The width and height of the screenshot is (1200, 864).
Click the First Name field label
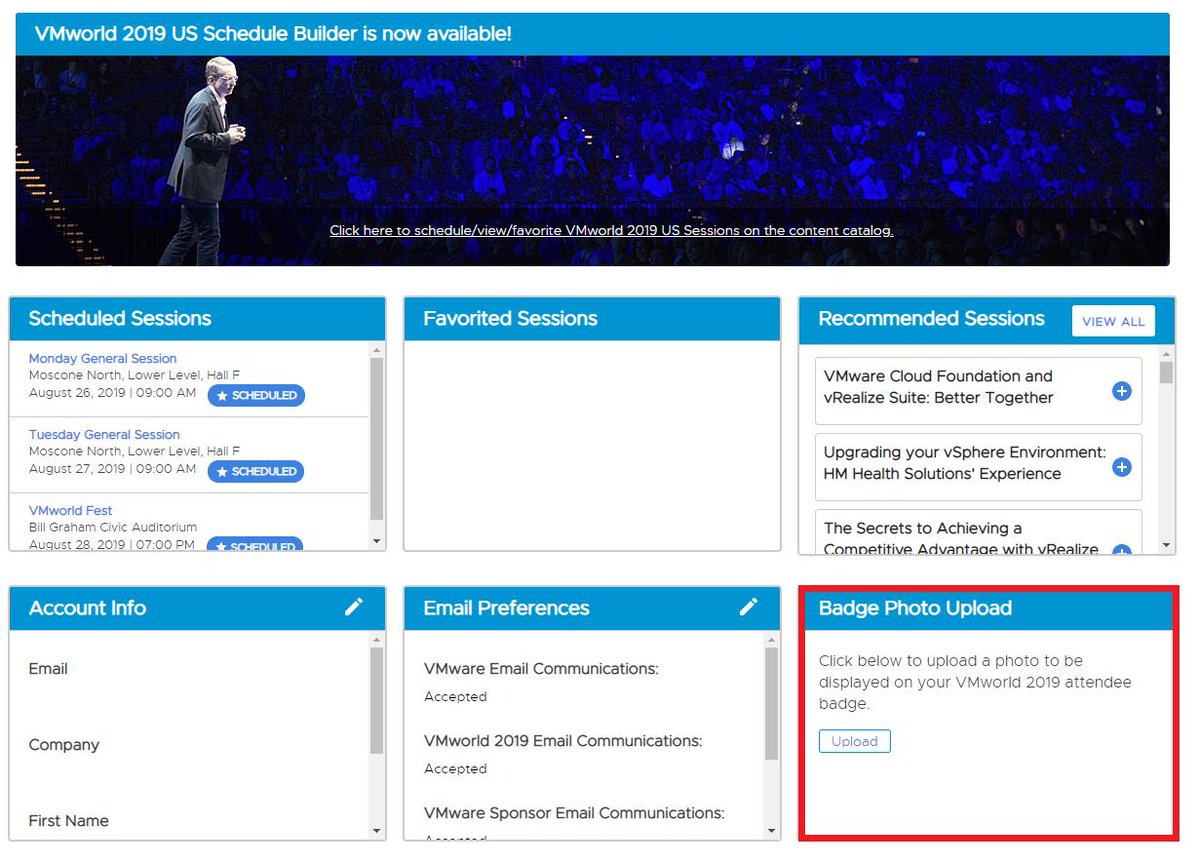[x=68, y=821]
